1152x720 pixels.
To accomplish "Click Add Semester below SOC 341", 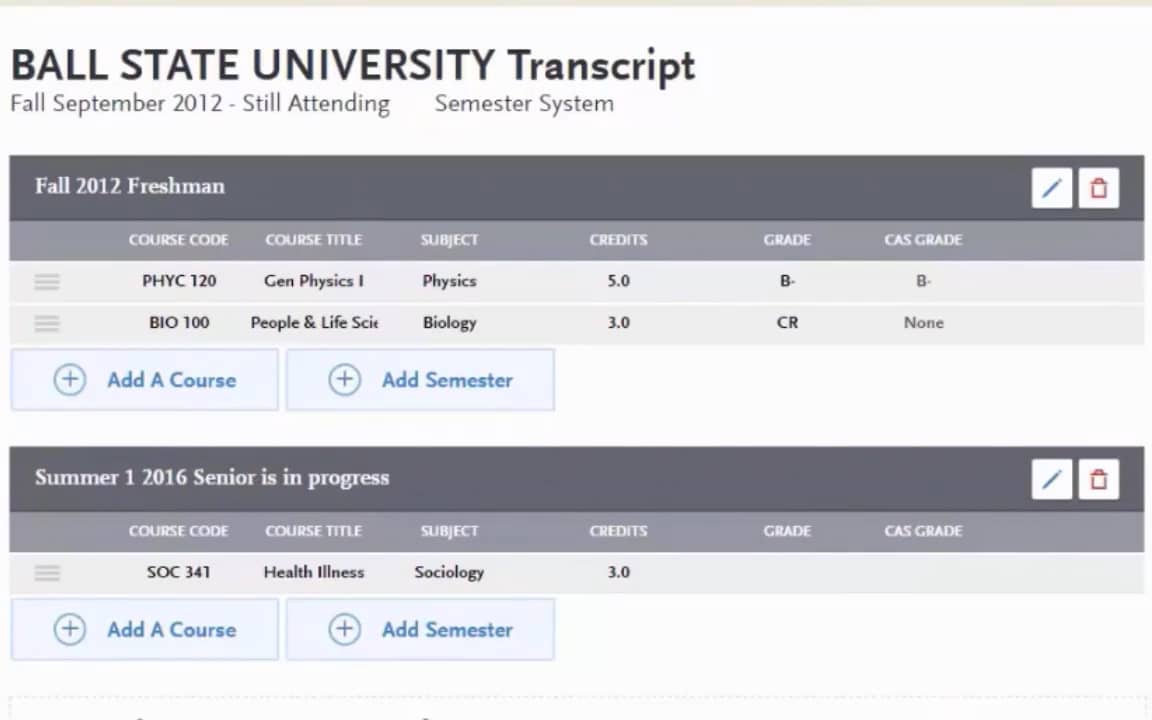I will (x=420, y=630).
